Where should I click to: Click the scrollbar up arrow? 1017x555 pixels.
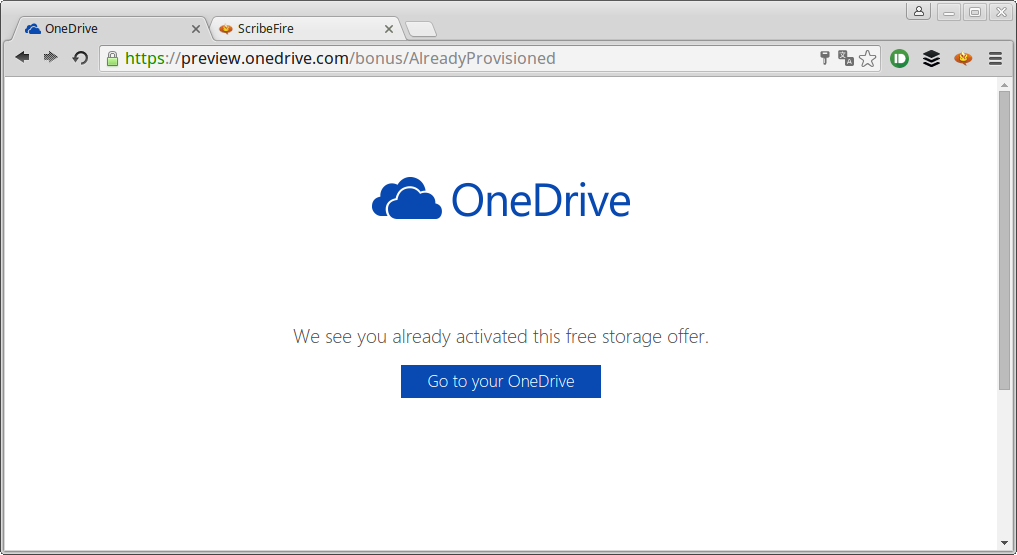(1004, 85)
